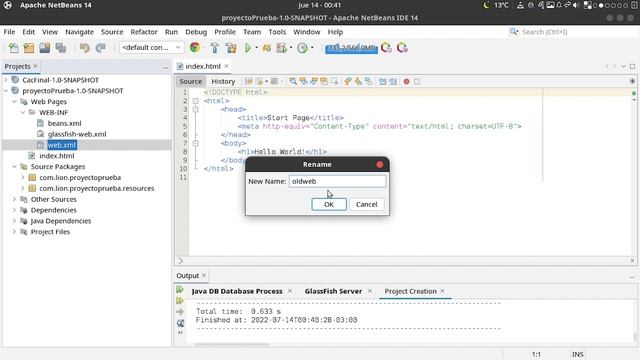This screenshot has width=640, height=360.
Task: Click the memory usage bar
Action: (351, 48)
